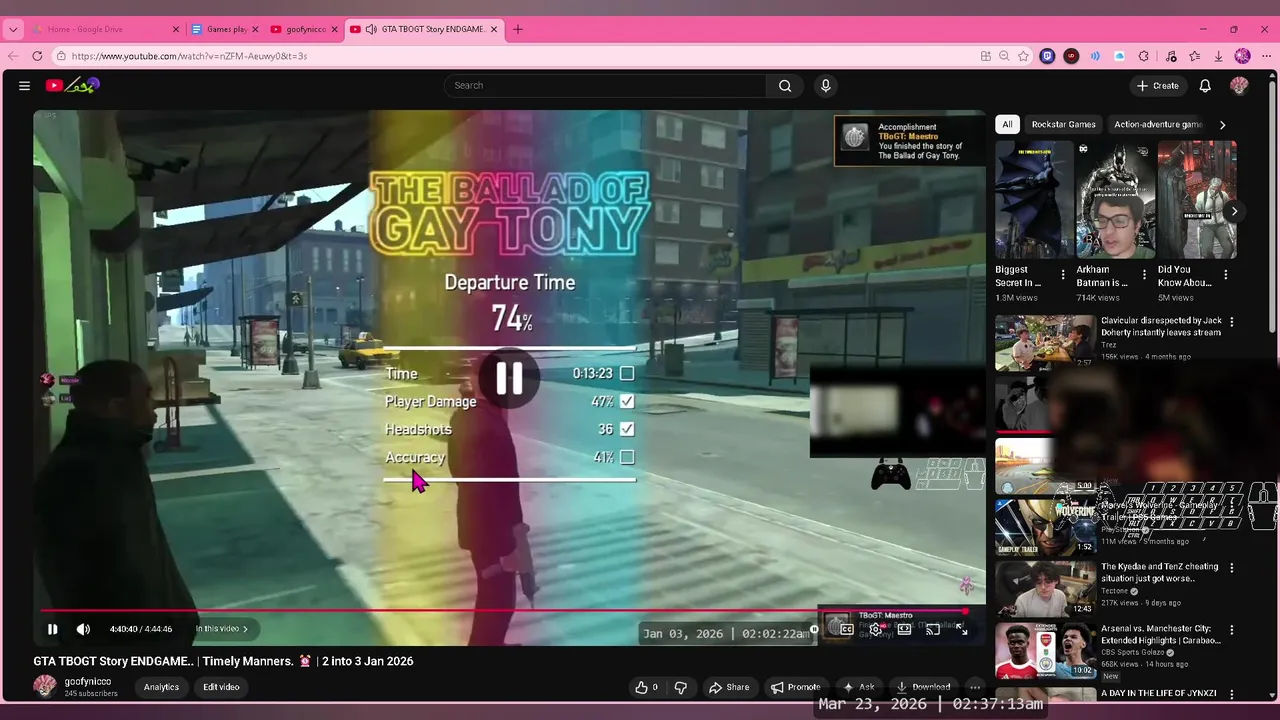1280x720 pixels.
Task: Download this video
Action: 922,687
